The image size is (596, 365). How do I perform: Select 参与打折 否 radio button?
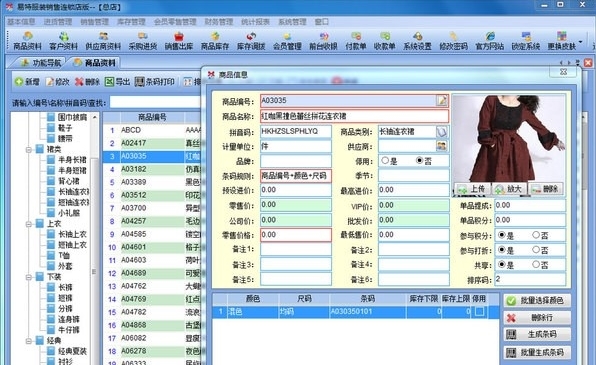[536, 250]
